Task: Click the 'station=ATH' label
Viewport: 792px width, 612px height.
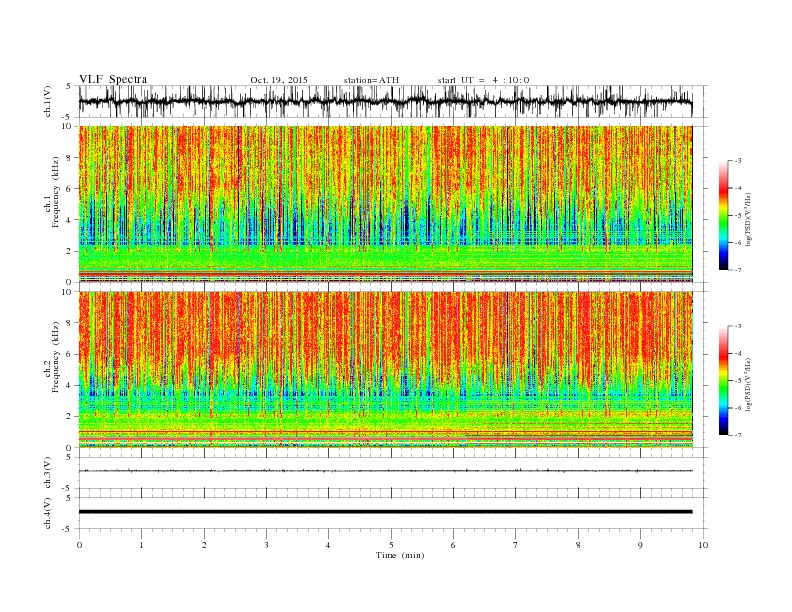Action: 371,80
